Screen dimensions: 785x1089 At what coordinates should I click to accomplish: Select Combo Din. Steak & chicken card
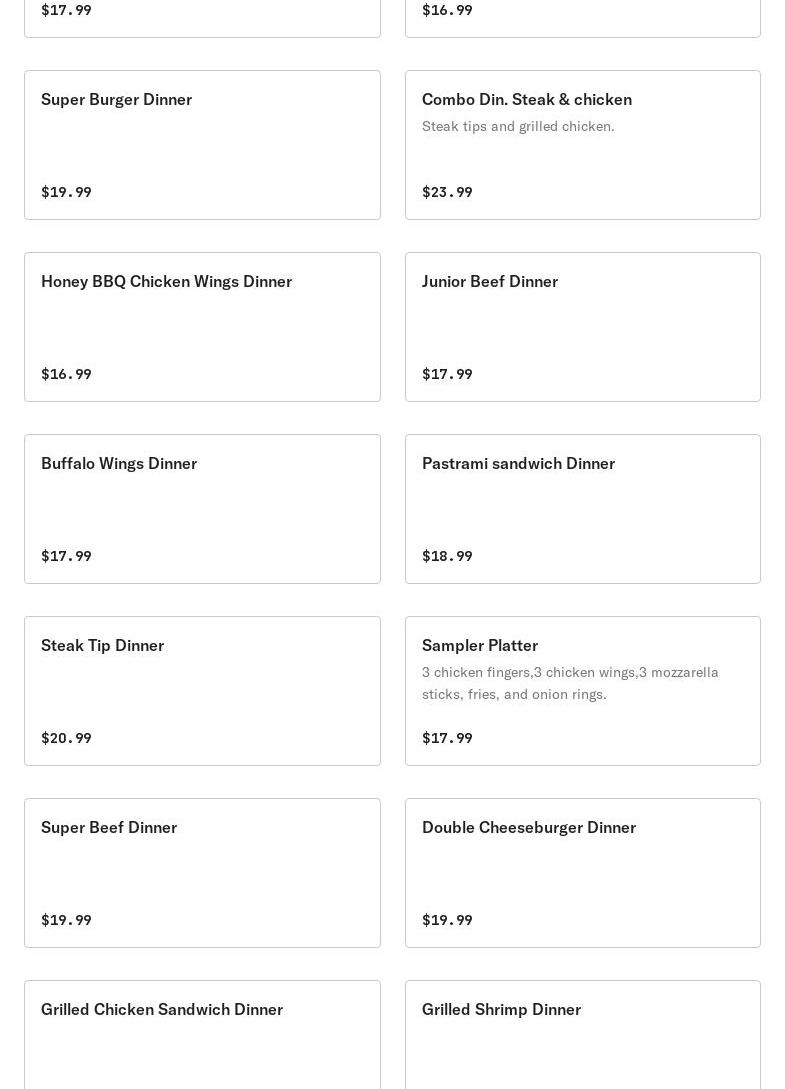click(x=583, y=144)
